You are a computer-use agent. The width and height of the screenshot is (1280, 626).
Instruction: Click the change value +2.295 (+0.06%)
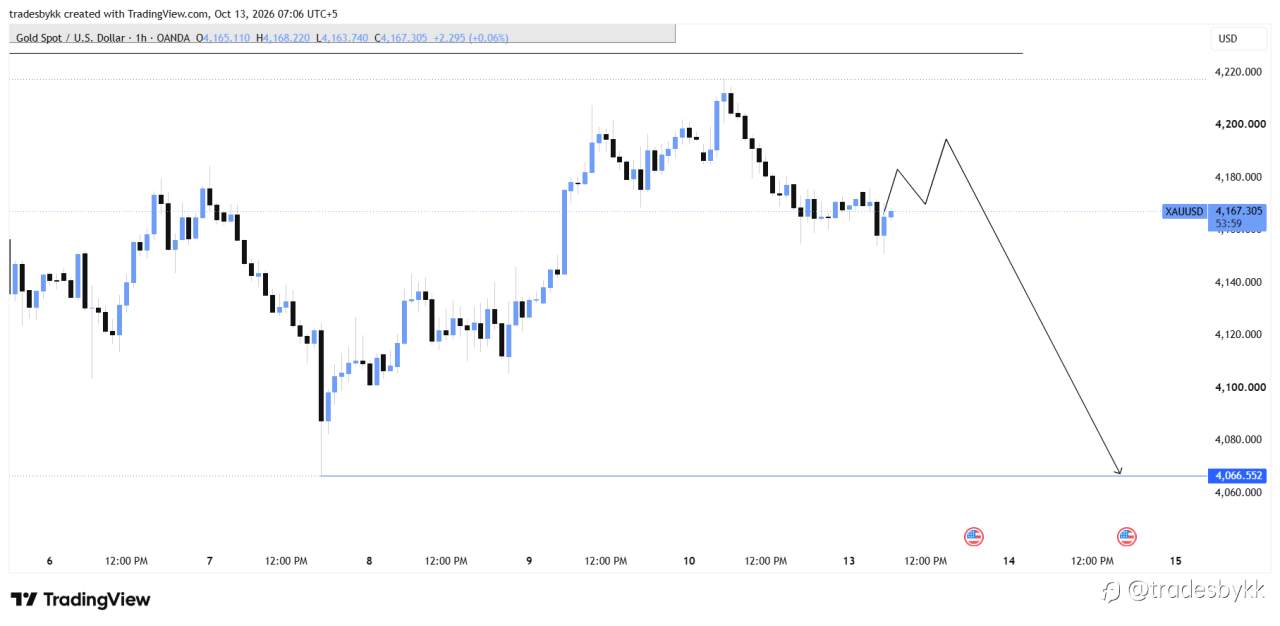click(471, 38)
